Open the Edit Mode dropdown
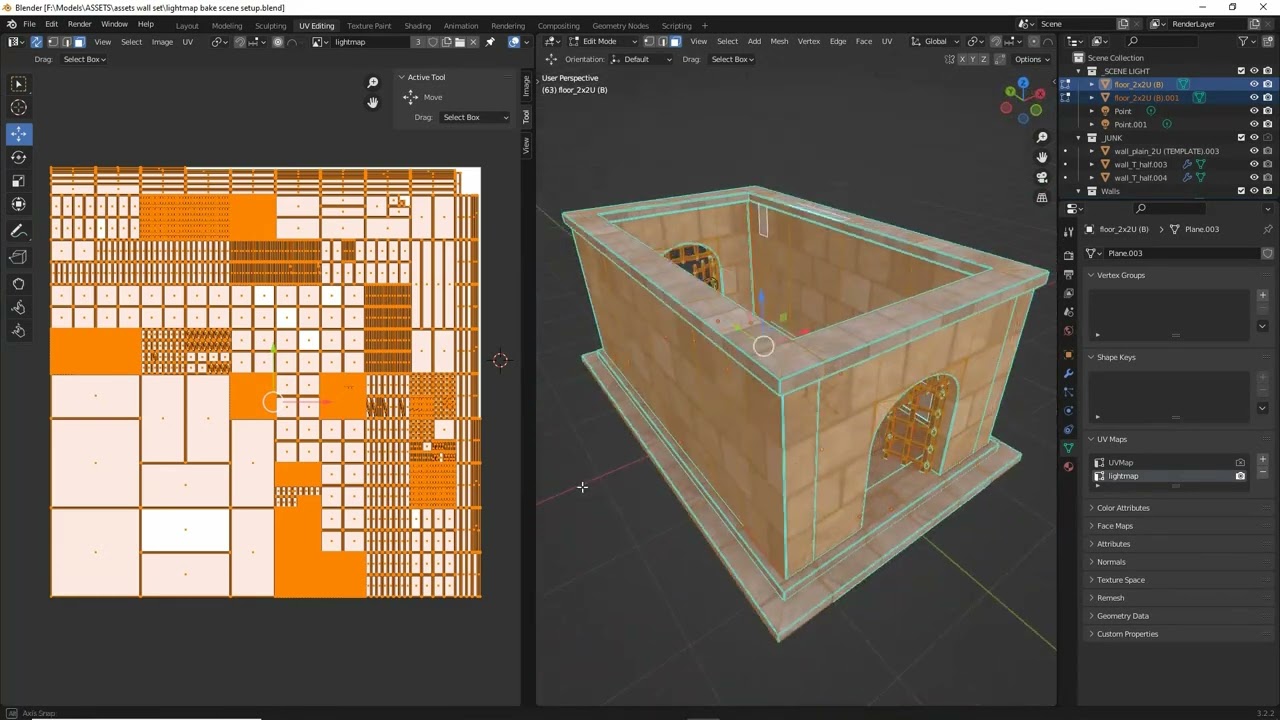Screen dimensions: 1280x720 pyautogui.click(x=603, y=42)
